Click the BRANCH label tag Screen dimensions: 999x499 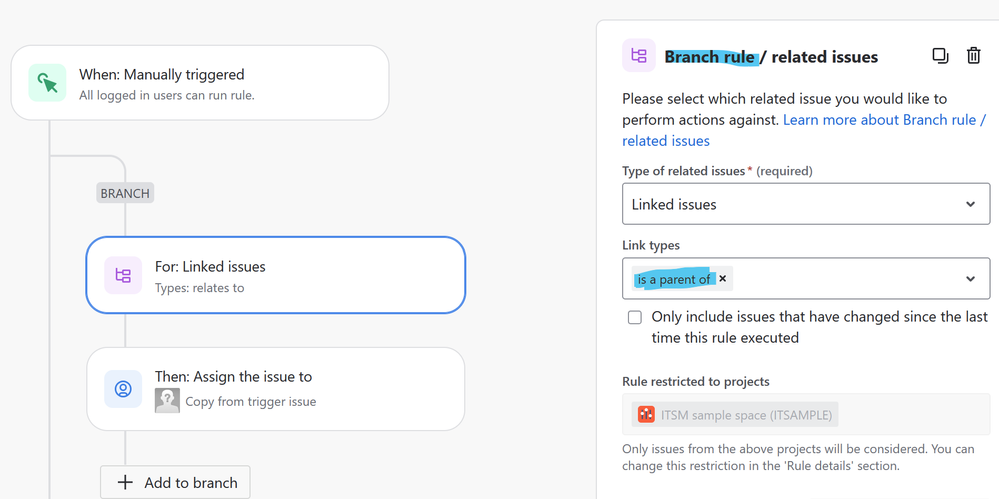[125, 193]
